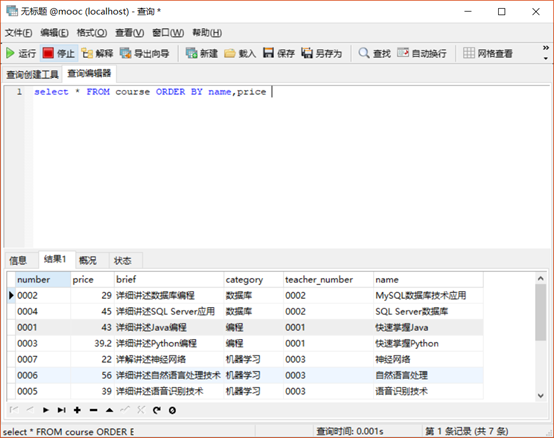554x438 pixels.
Task: Click the next record navigation arrow
Action: (46, 410)
